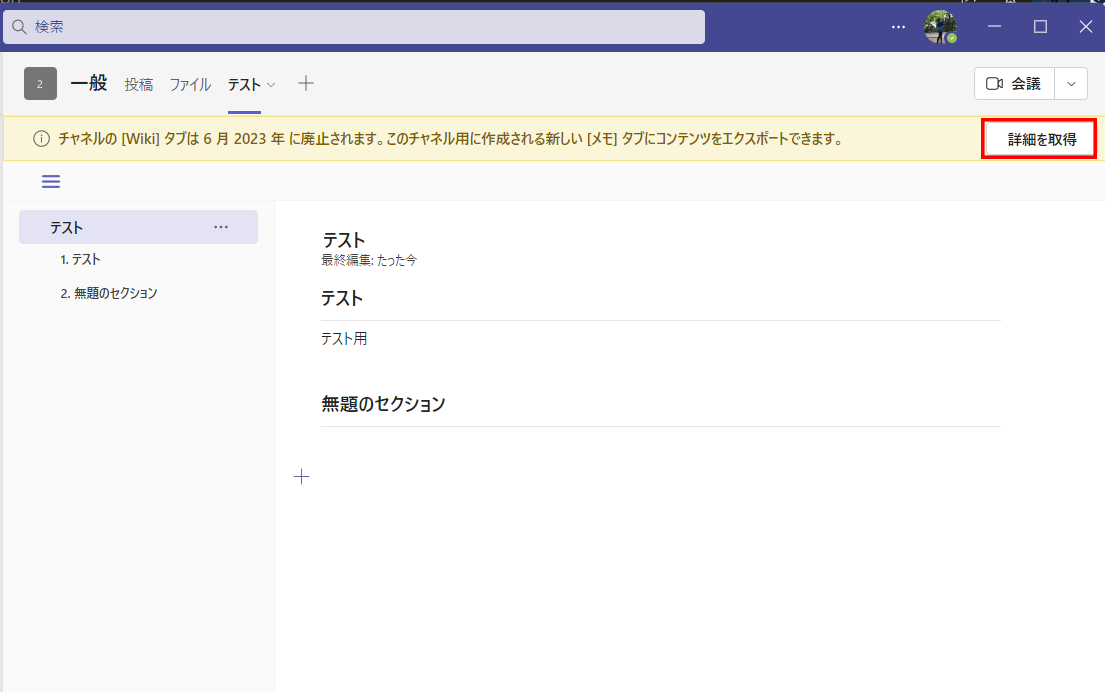
Task: Click the 無題のセクション heading to edit
Action: click(x=383, y=404)
